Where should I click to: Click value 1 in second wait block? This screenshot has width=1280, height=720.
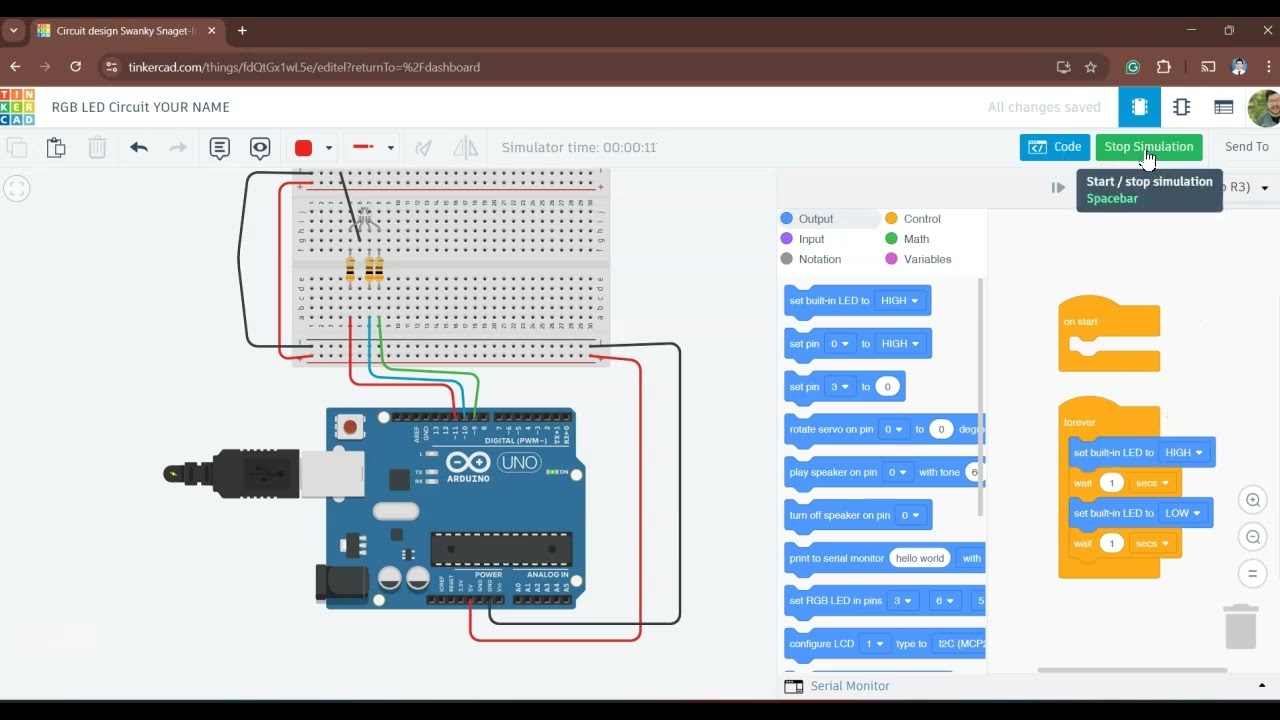(1112, 544)
